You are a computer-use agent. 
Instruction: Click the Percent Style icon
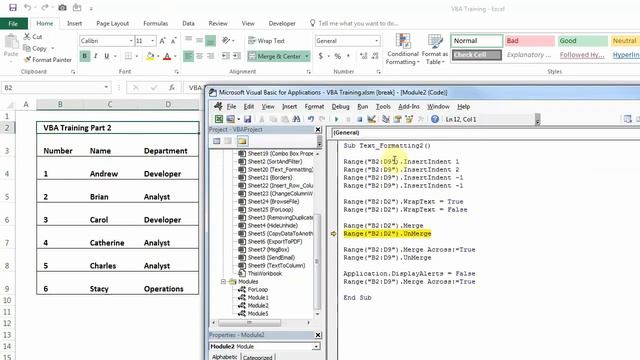tap(338, 56)
